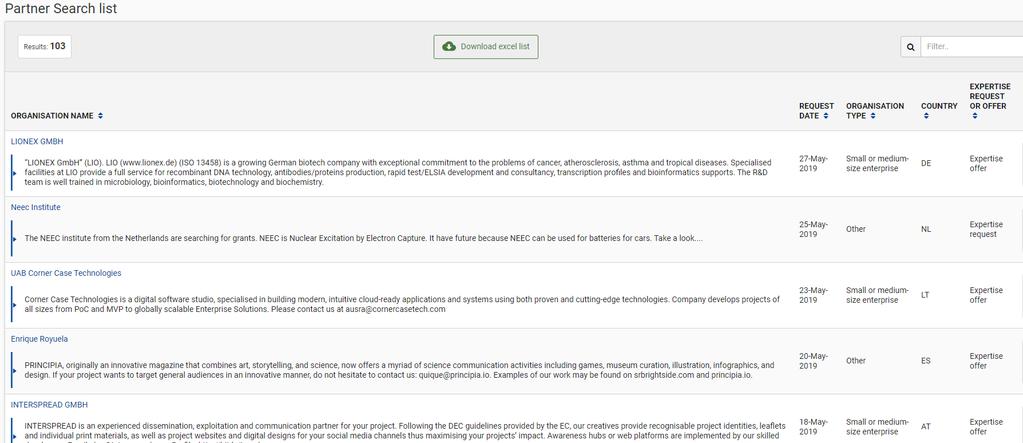Click Expertise request in Neec Institute row

[986, 229]
